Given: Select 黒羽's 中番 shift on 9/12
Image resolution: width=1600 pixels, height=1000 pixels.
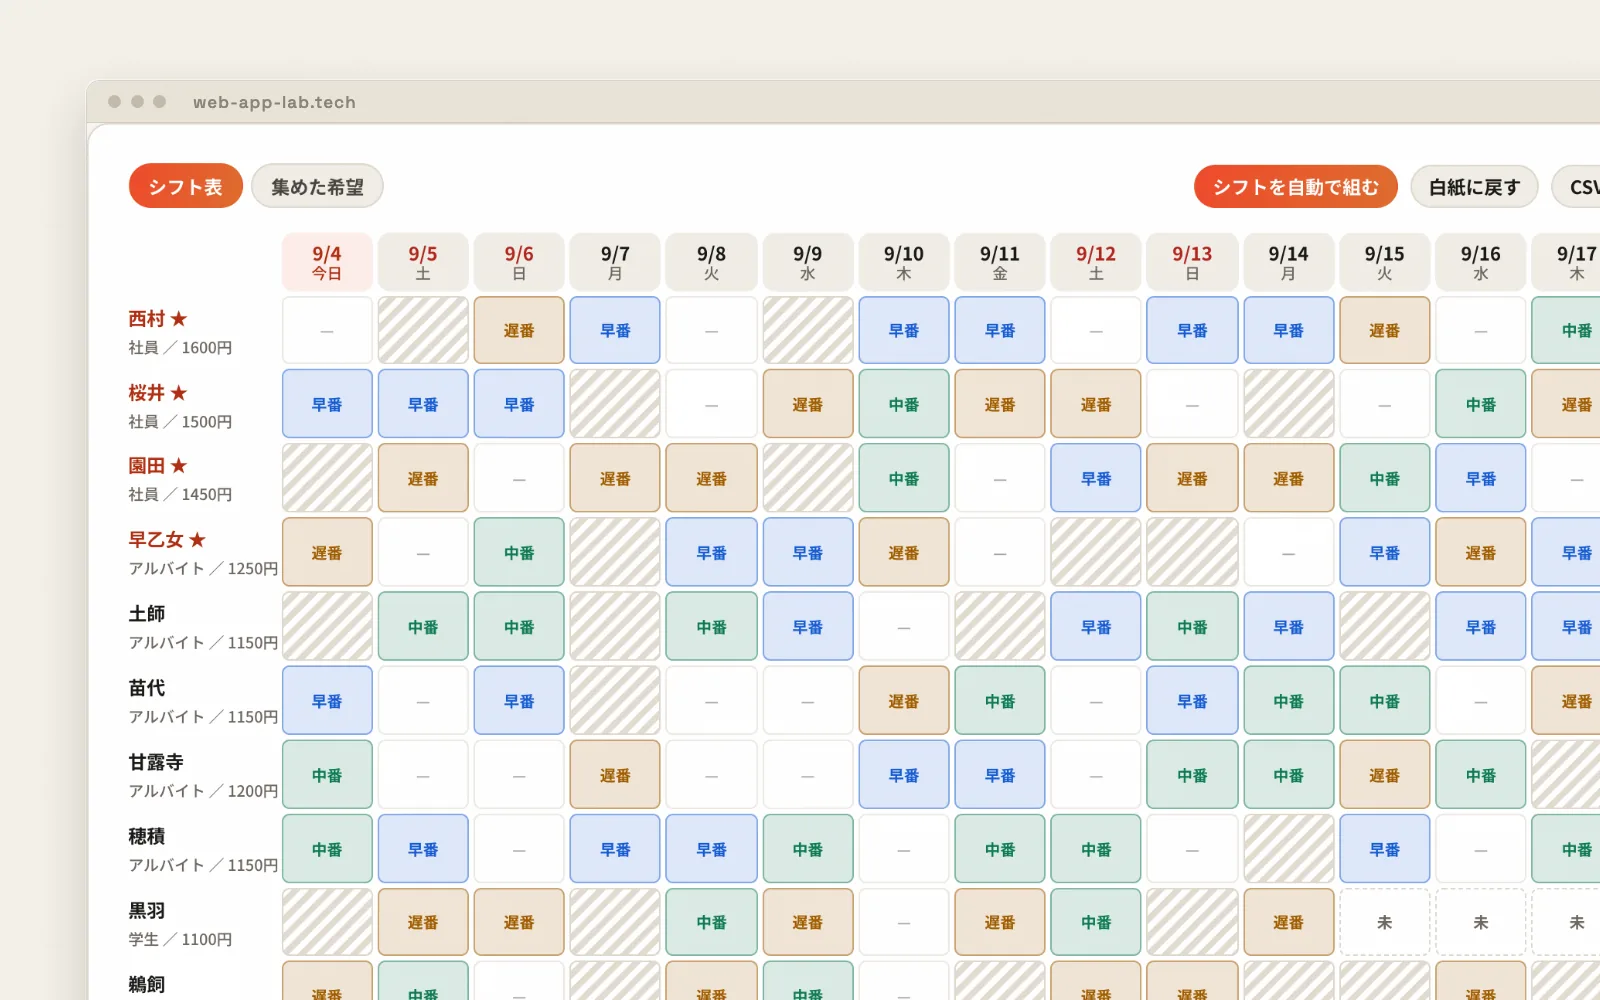Looking at the screenshot, I should [x=1096, y=922].
